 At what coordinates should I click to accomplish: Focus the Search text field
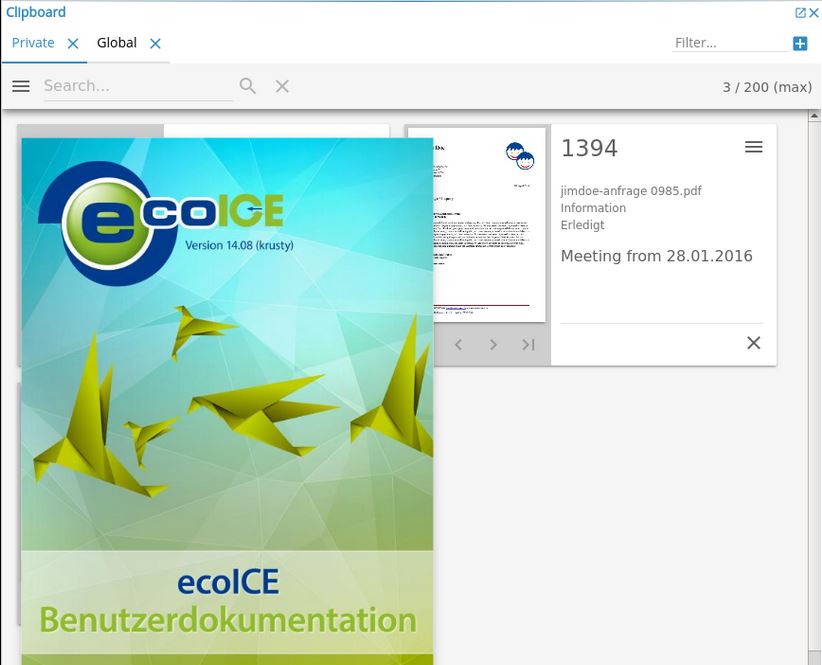coord(138,86)
